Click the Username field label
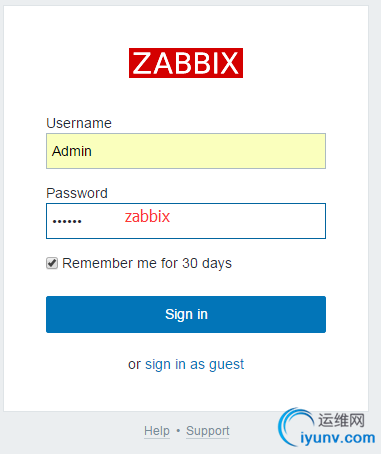The width and height of the screenshot is (381, 454). point(79,123)
